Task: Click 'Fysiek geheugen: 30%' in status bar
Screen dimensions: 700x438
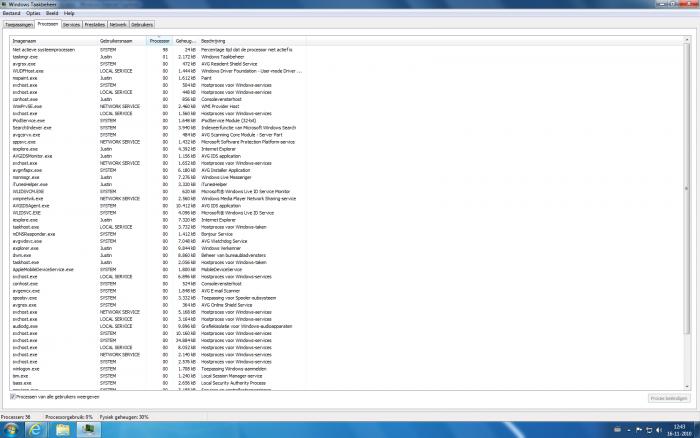Action: (124, 417)
